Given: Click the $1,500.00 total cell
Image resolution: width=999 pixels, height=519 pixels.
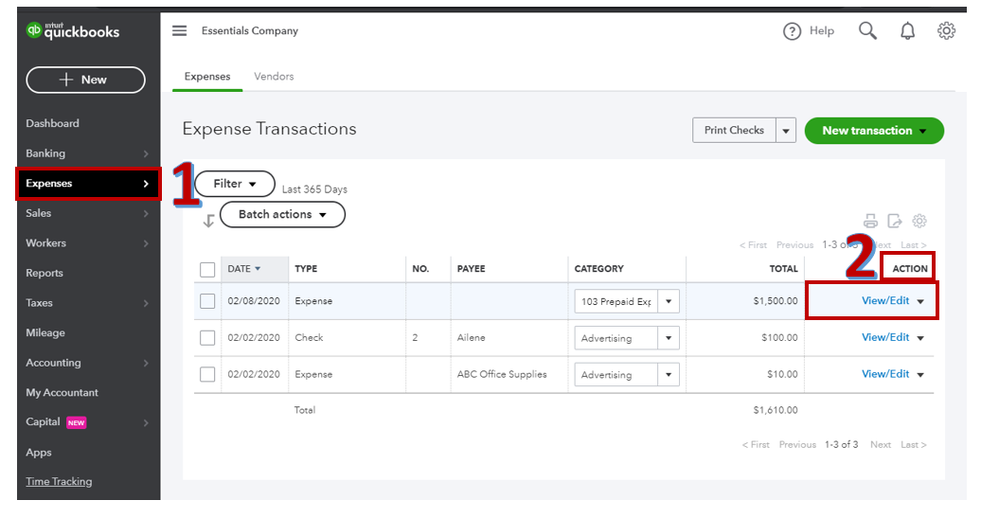Looking at the screenshot, I should pyautogui.click(x=775, y=301).
